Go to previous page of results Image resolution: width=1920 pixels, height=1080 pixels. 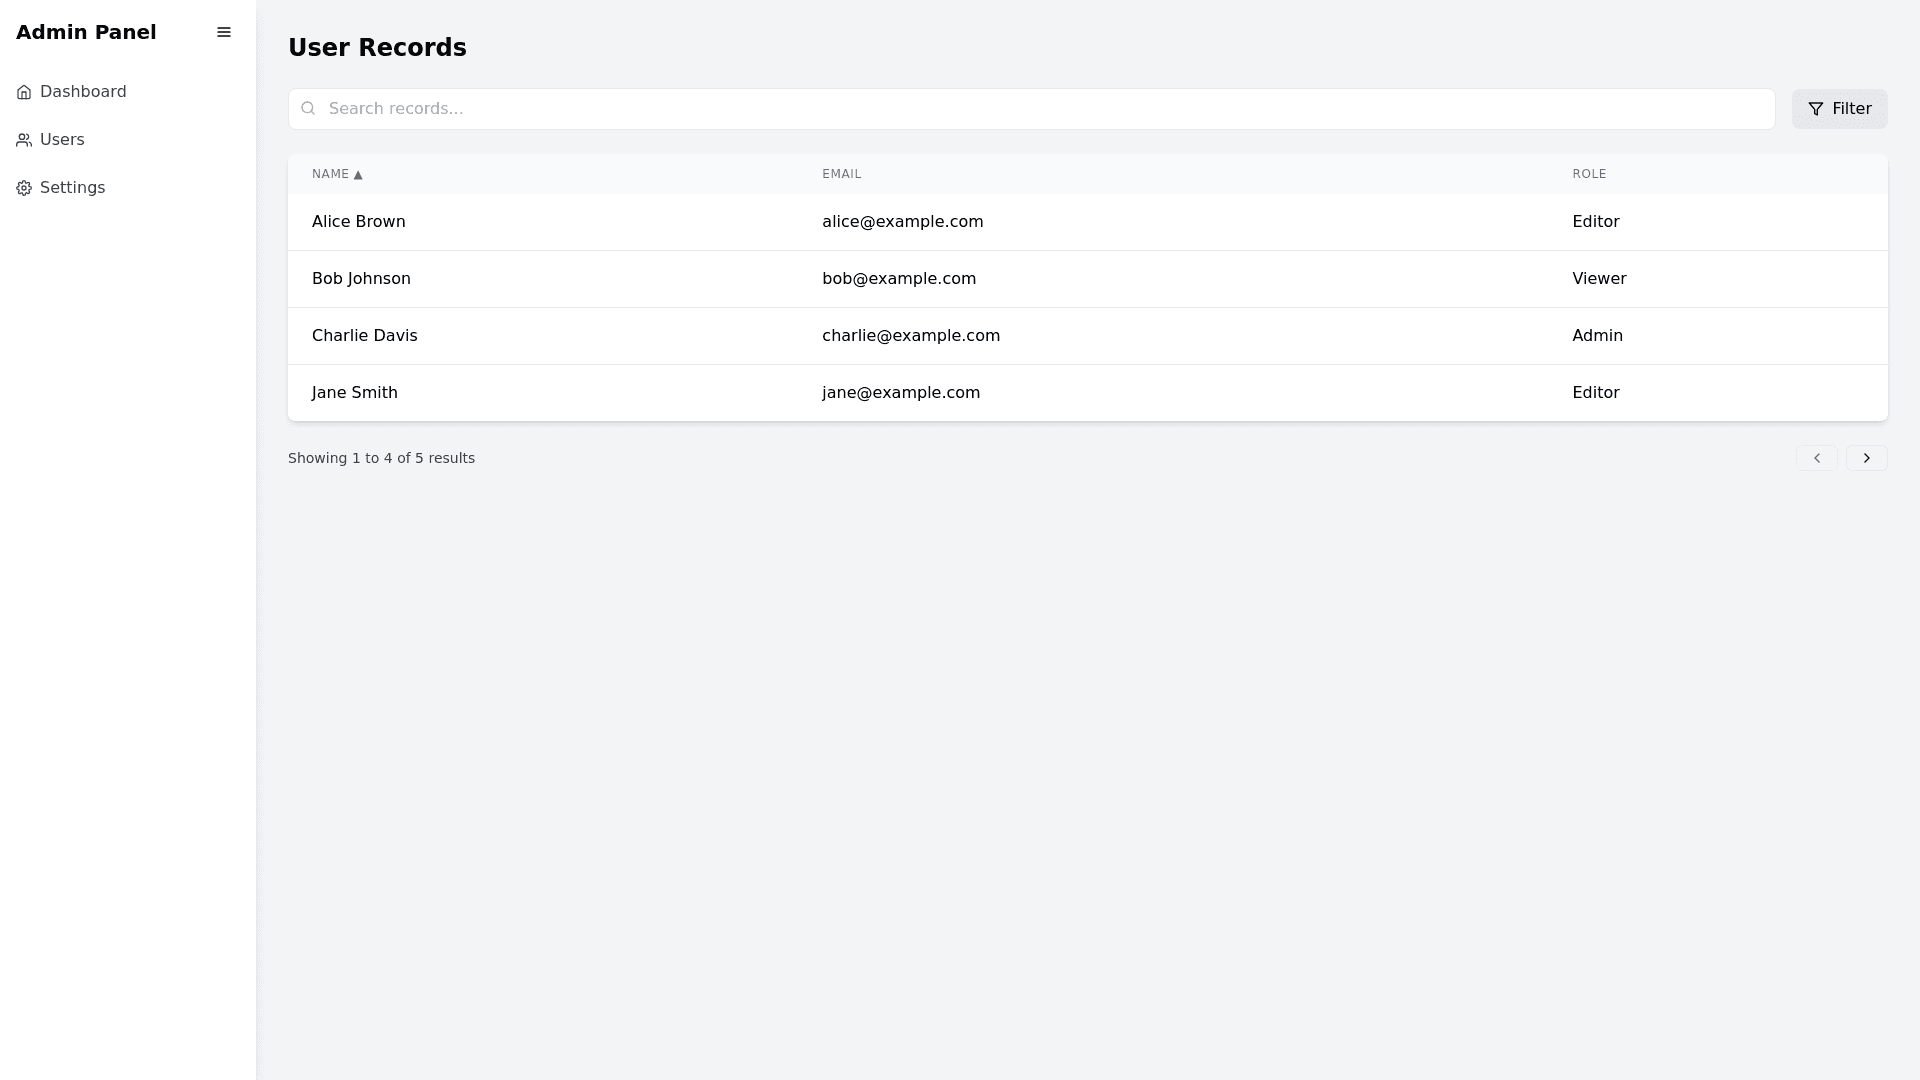1816,458
